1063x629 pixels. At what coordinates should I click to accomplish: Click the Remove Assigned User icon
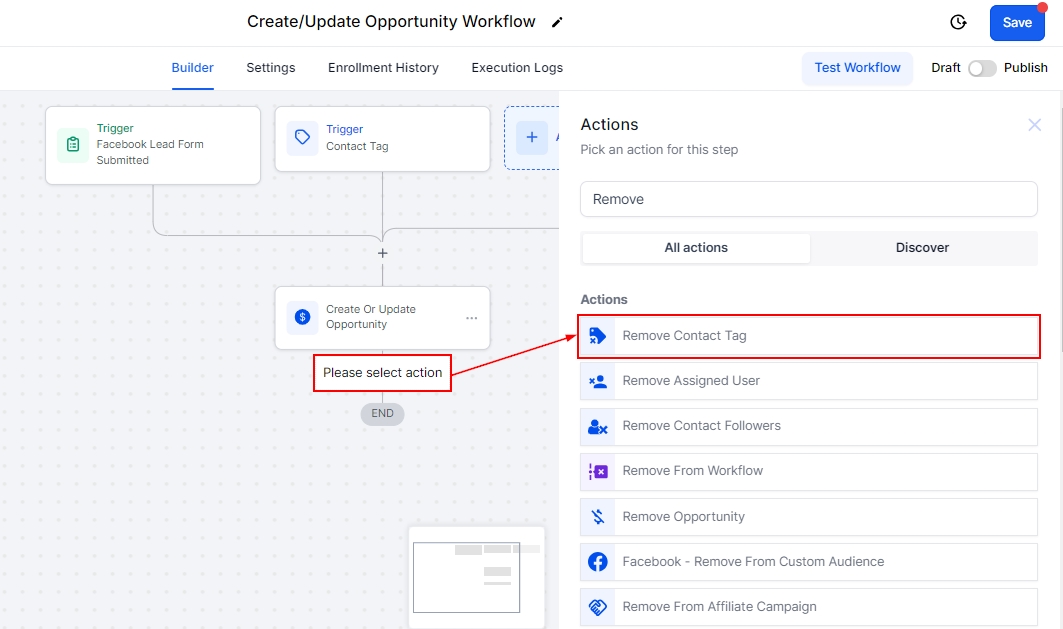598,381
